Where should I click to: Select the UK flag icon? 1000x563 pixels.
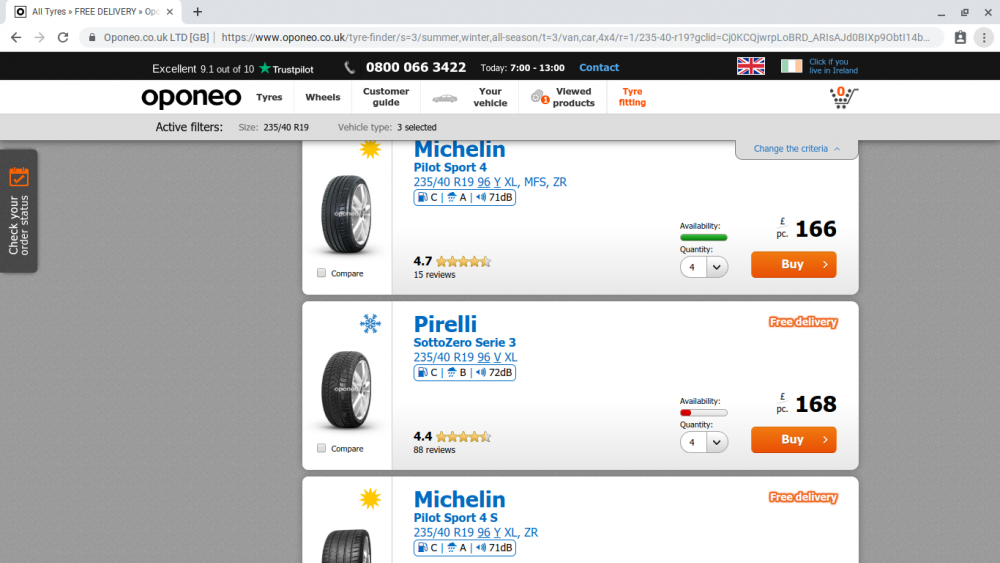751,66
